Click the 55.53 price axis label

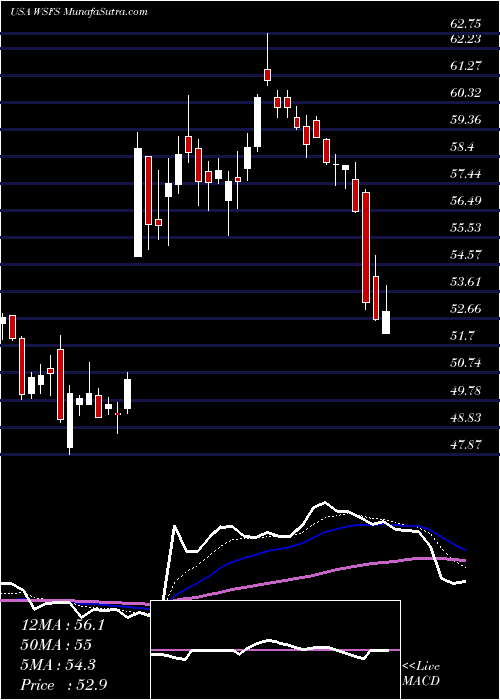465,228
